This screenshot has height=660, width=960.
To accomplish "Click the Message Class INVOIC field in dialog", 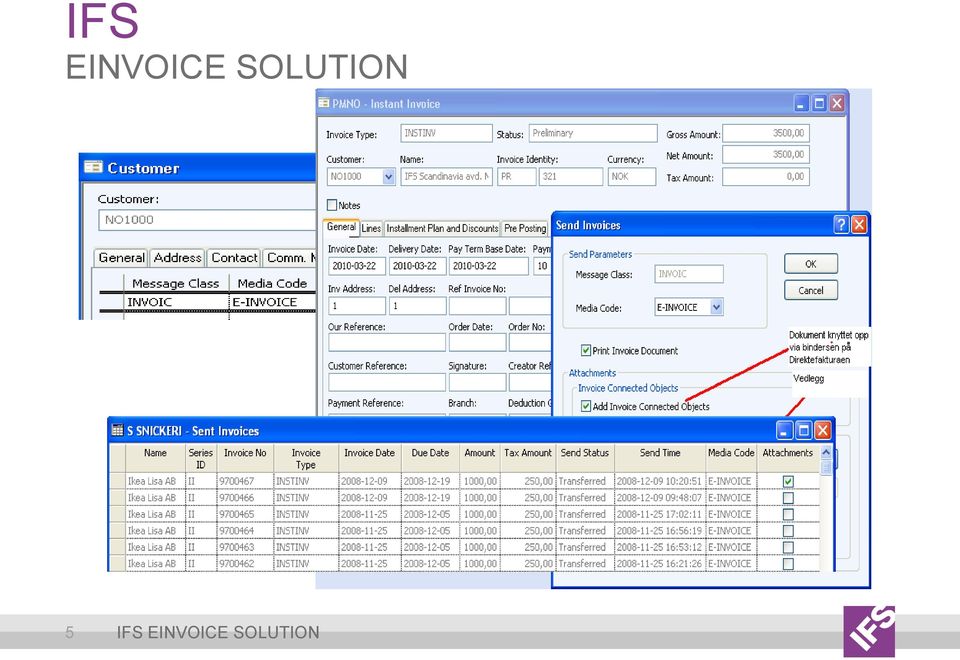I will click(x=689, y=274).
